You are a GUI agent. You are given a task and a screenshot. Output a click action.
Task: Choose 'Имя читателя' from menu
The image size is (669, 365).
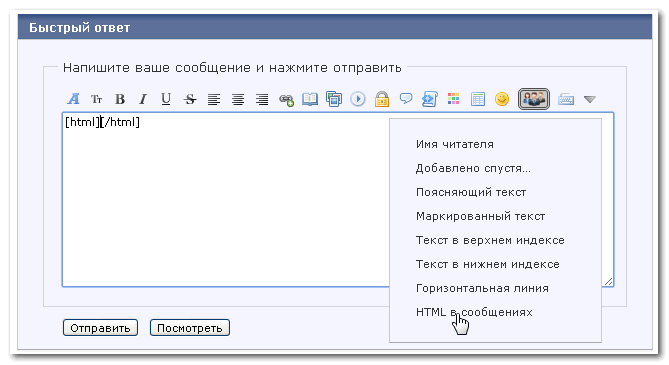(x=455, y=144)
